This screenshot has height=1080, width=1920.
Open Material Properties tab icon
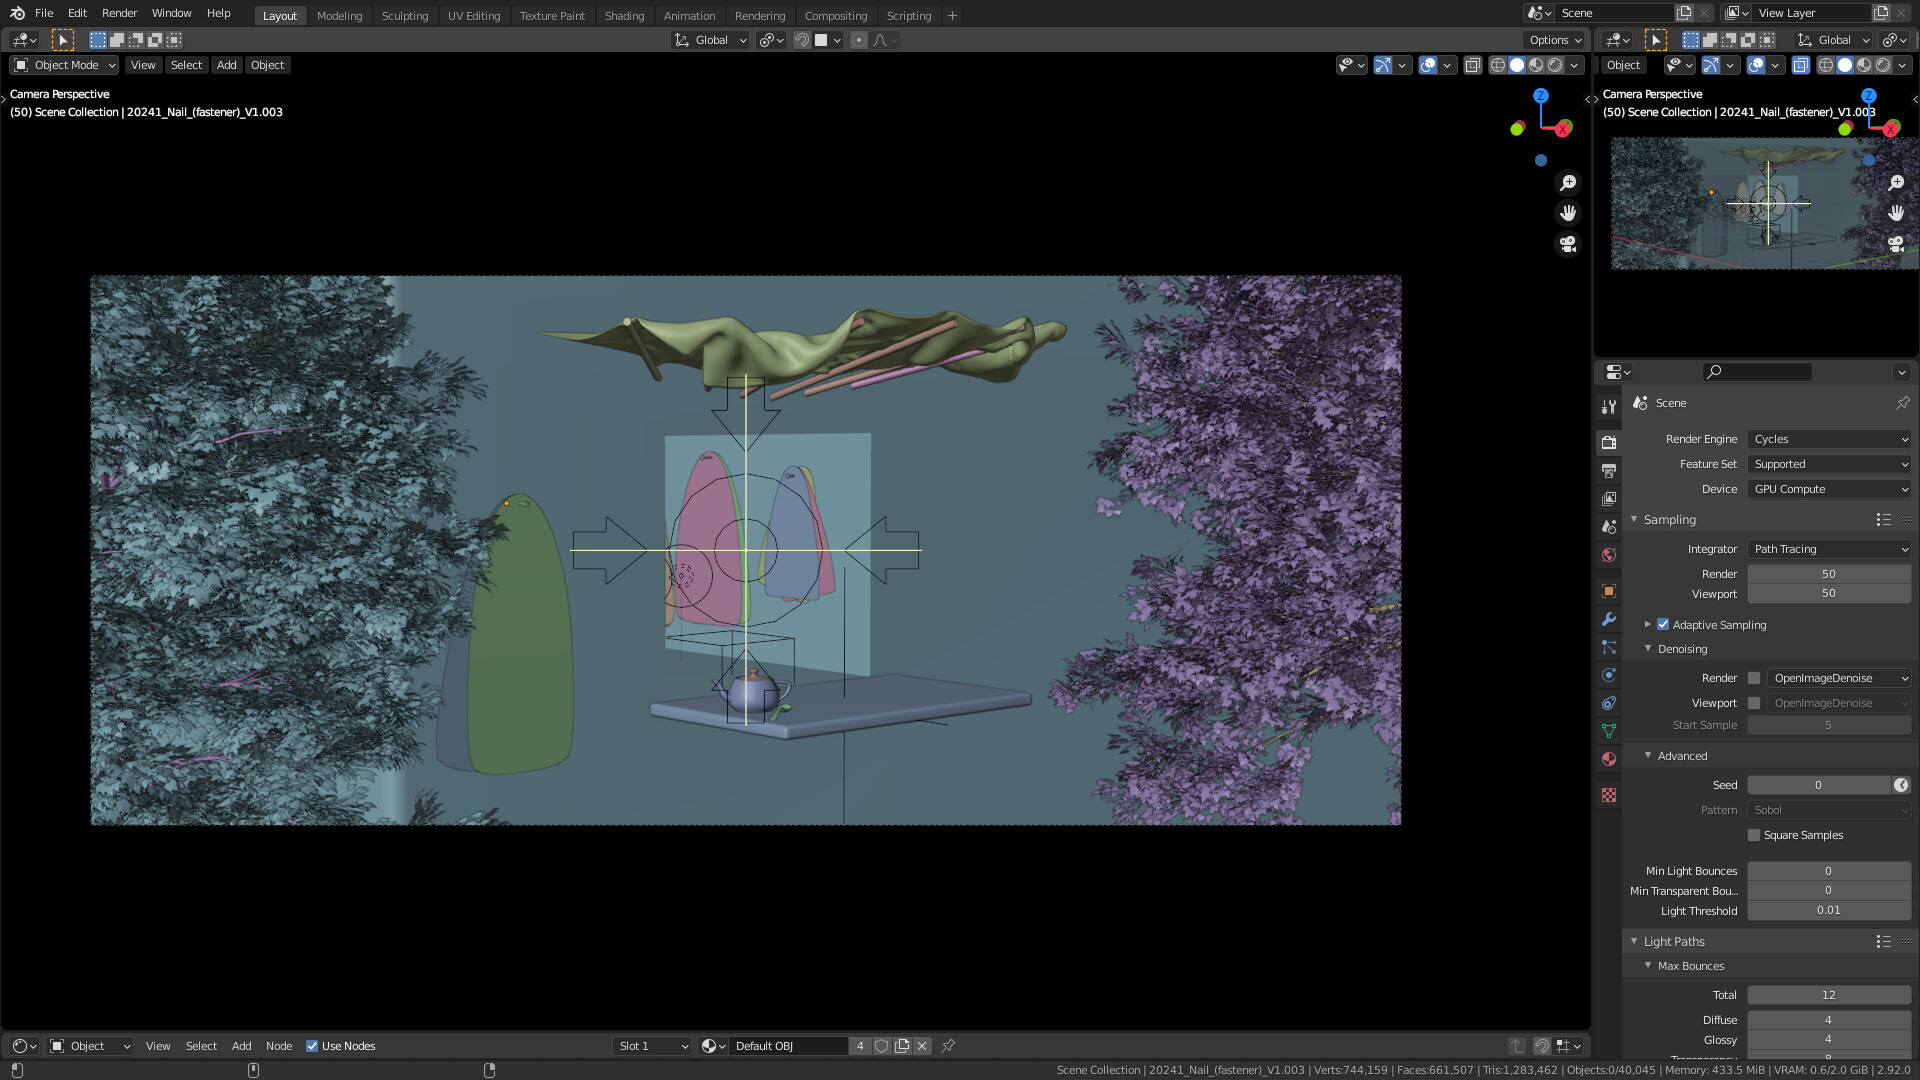click(x=1608, y=759)
